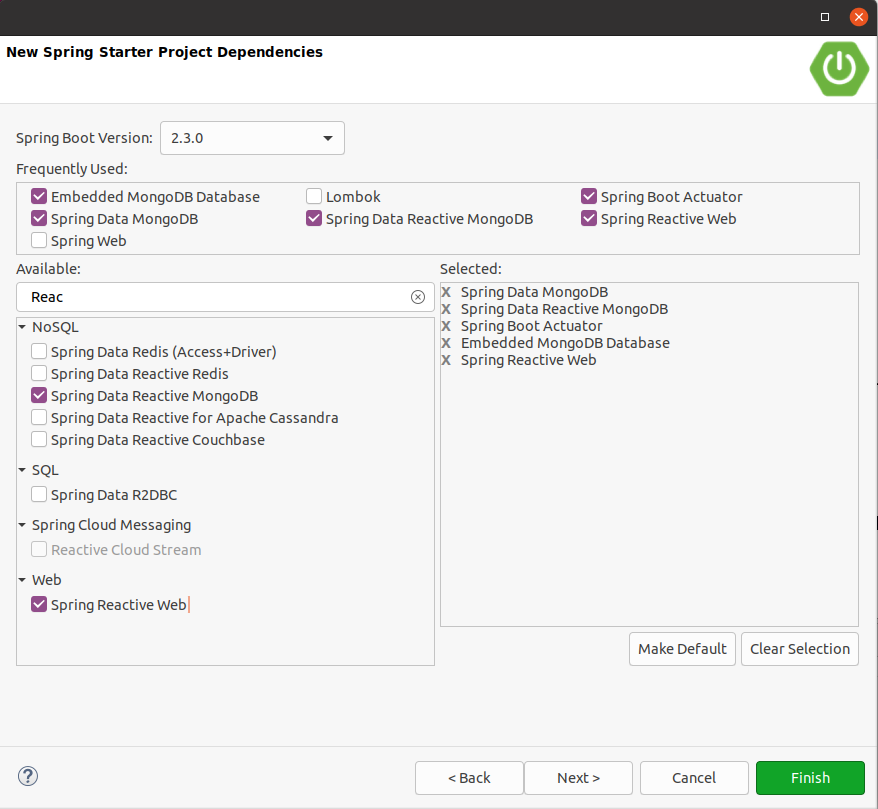Cancel the dialog

click(694, 778)
